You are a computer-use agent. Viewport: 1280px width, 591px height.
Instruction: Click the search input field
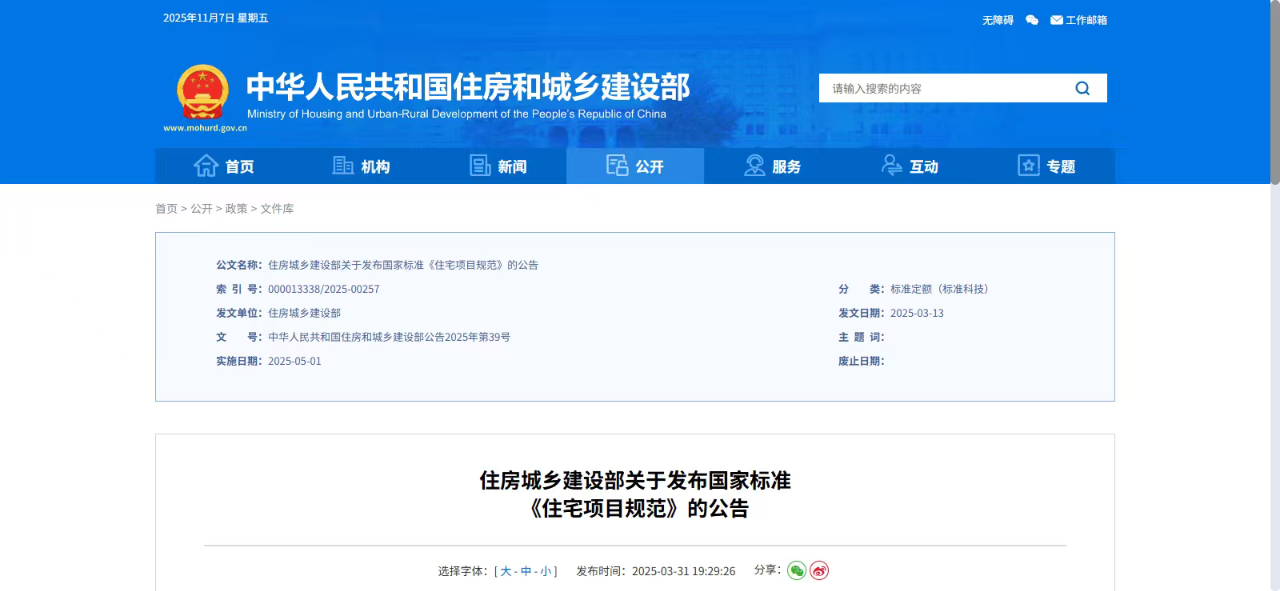pyautogui.click(x=940, y=88)
